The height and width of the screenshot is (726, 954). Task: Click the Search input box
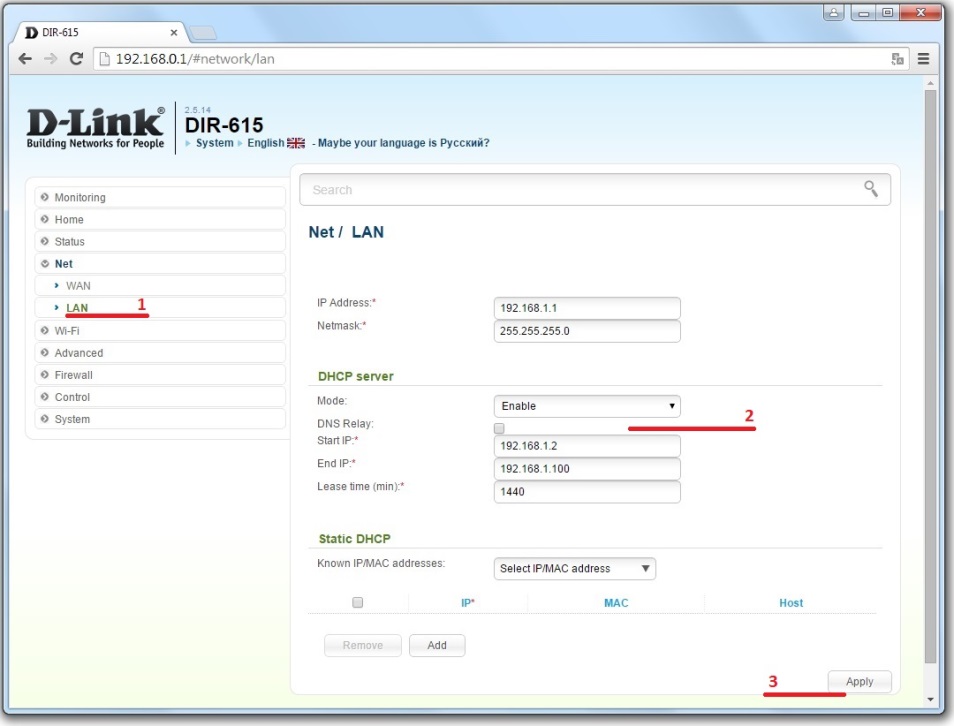coord(595,189)
